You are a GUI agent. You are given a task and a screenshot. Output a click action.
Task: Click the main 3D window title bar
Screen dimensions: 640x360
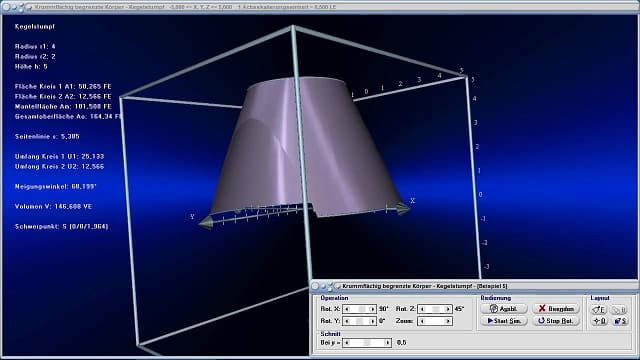320,7
